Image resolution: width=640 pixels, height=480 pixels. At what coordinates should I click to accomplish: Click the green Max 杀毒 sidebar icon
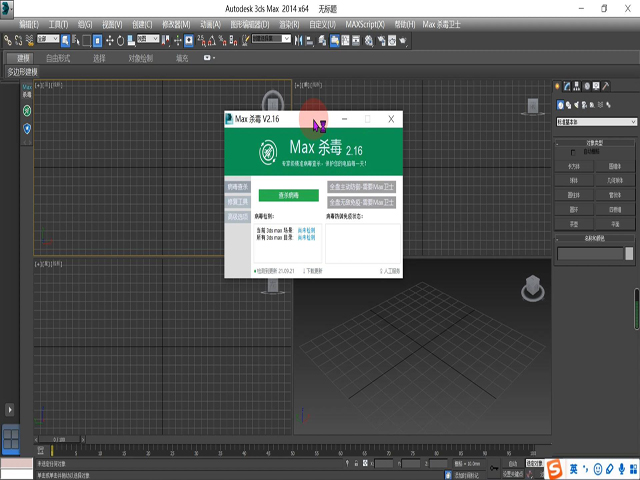tap(27, 111)
